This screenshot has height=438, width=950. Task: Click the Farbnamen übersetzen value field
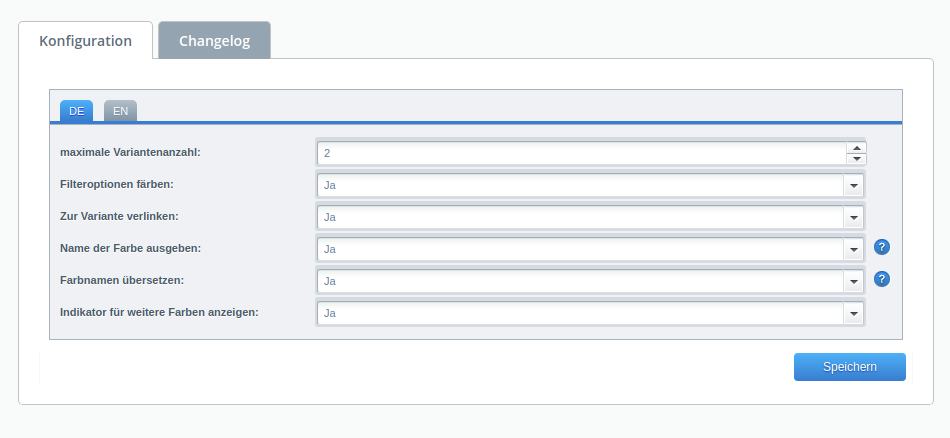click(x=580, y=281)
